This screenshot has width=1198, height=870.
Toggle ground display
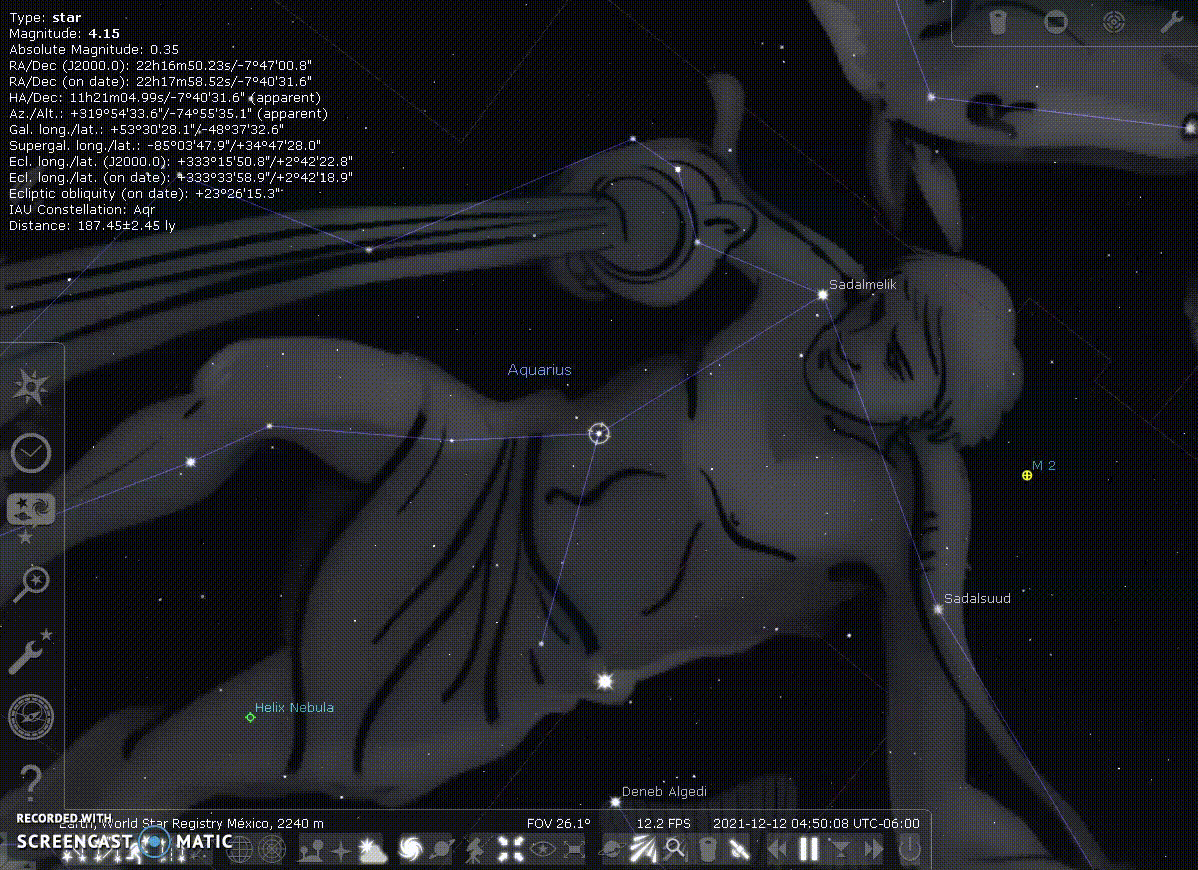[x=311, y=849]
